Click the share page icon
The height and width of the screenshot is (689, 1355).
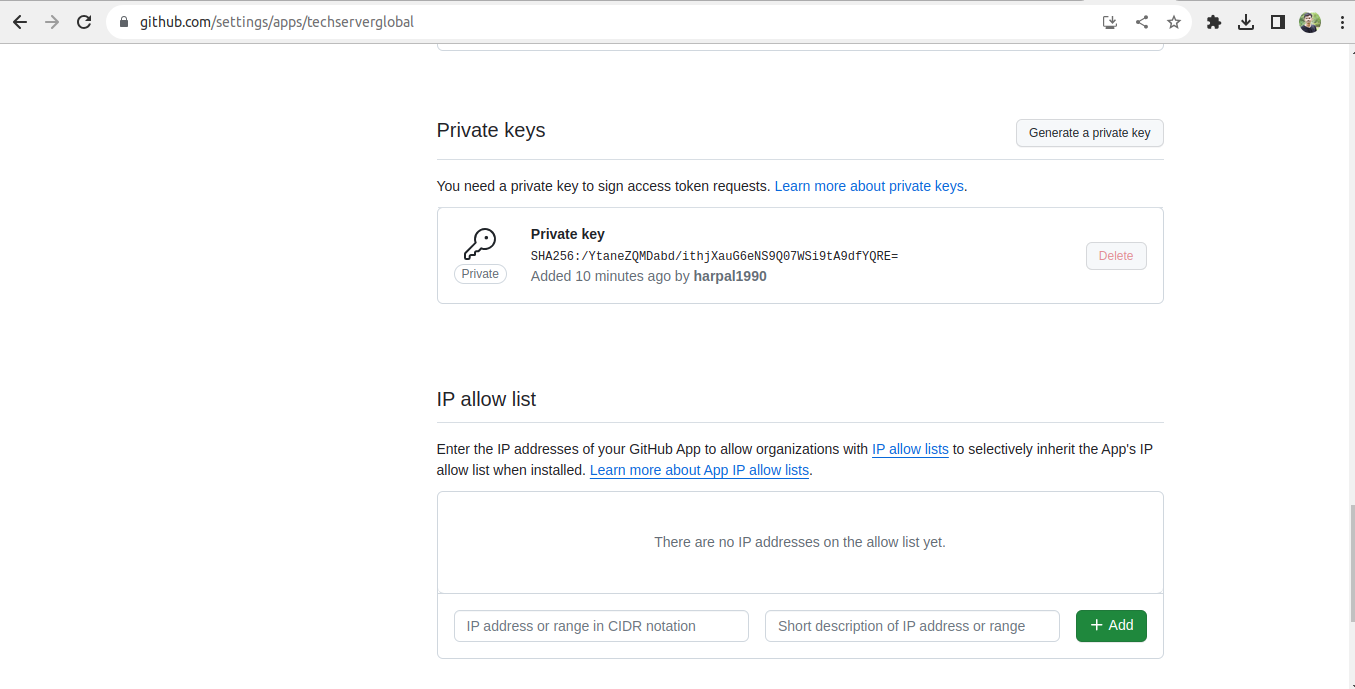(1141, 22)
